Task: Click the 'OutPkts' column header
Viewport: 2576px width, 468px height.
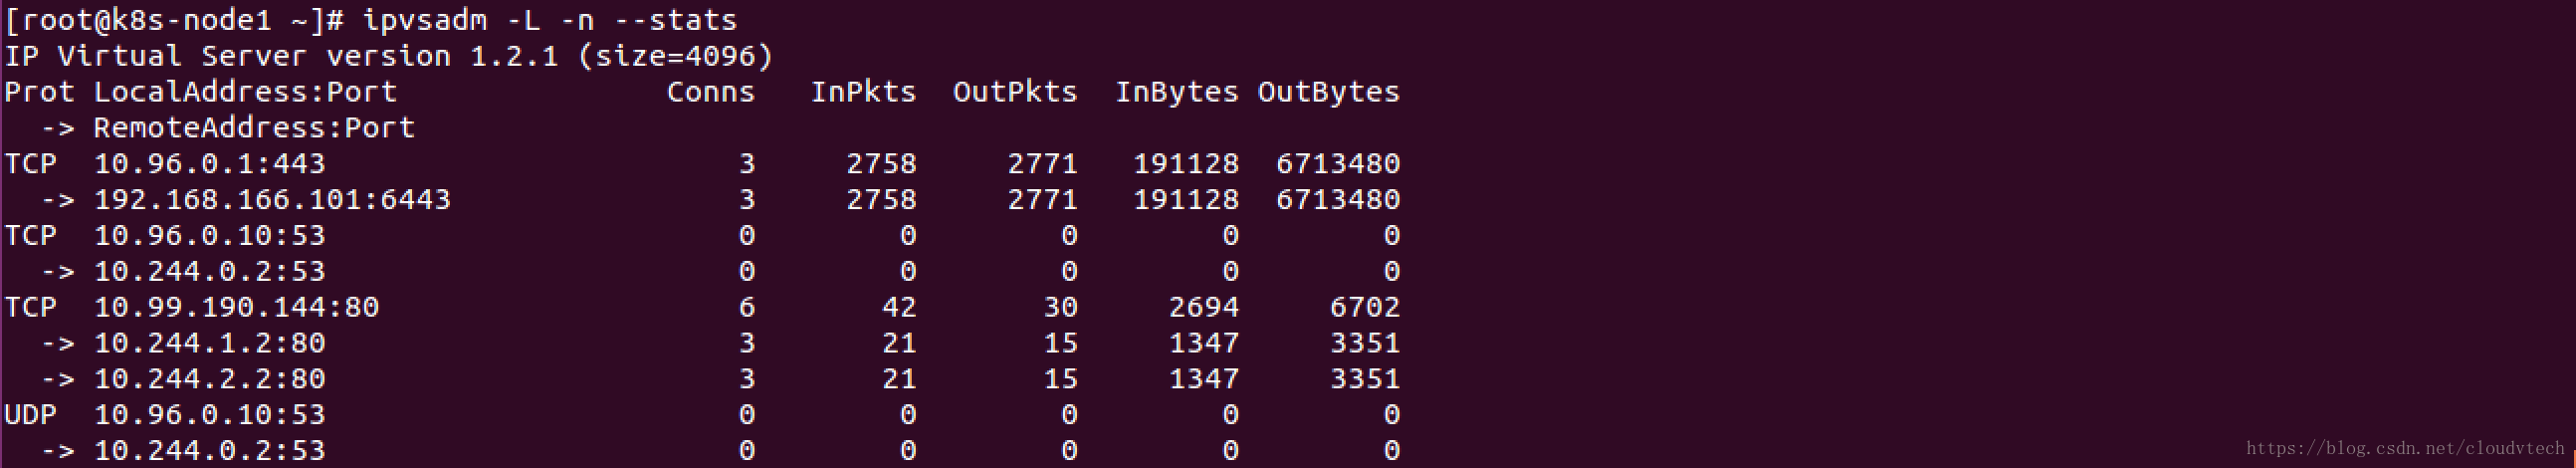Action: [1016, 92]
